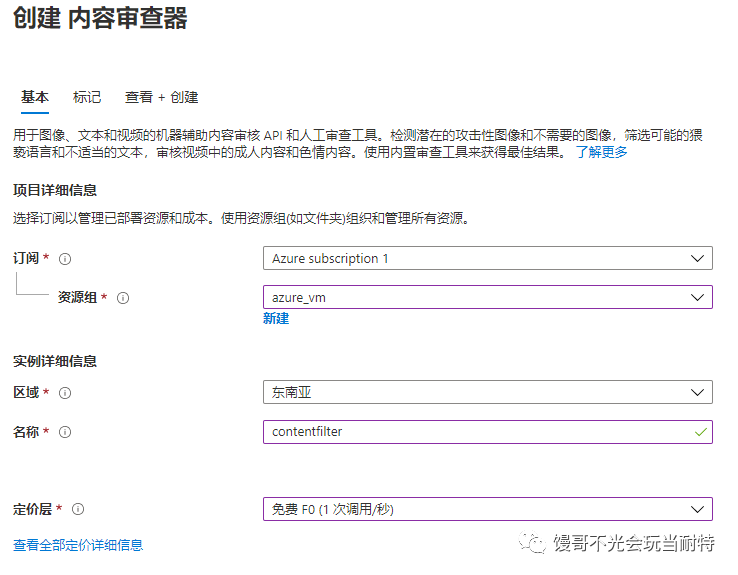Expand the 免费 F0 pricing tier dropdown
The height and width of the screenshot is (575, 738).
tap(488, 509)
